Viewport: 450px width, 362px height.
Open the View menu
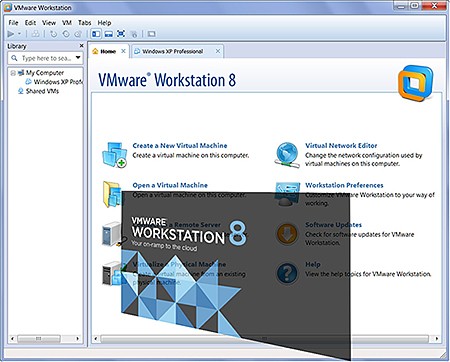click(49, 23)
